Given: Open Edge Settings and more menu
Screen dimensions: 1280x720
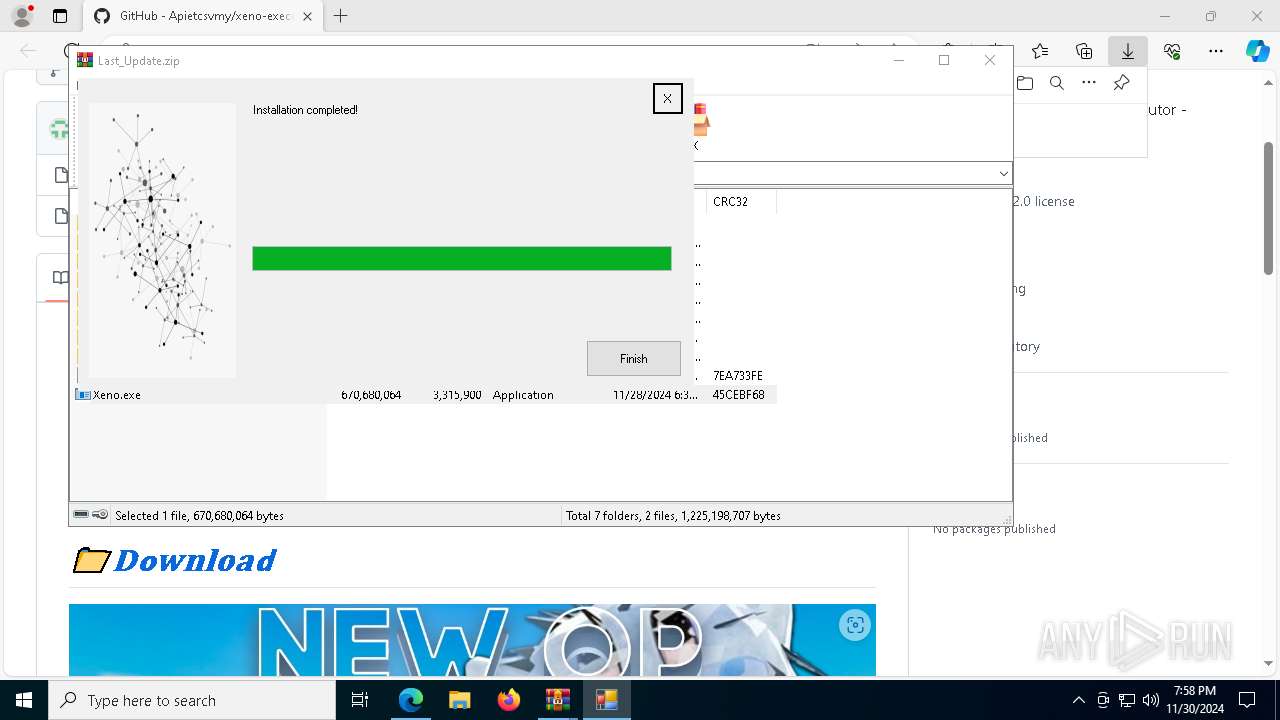Looking at the screenshot, I should (x=1216, y=51).
